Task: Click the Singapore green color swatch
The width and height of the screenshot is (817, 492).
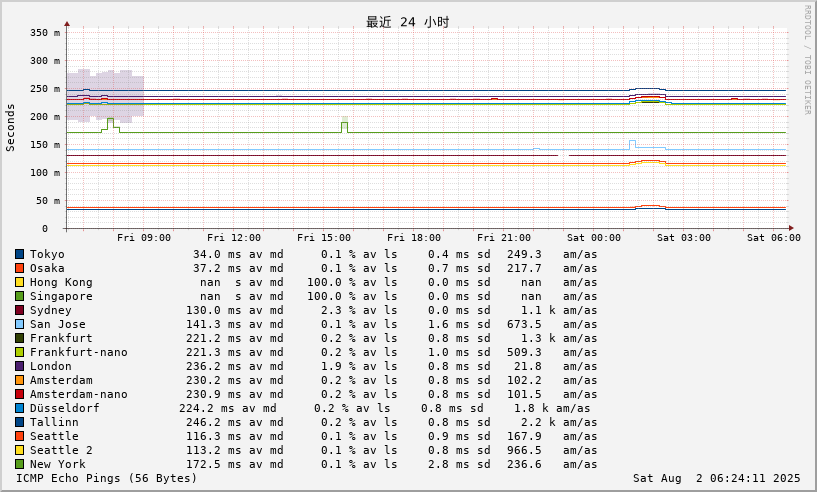Action: click(x=19, y=297)
